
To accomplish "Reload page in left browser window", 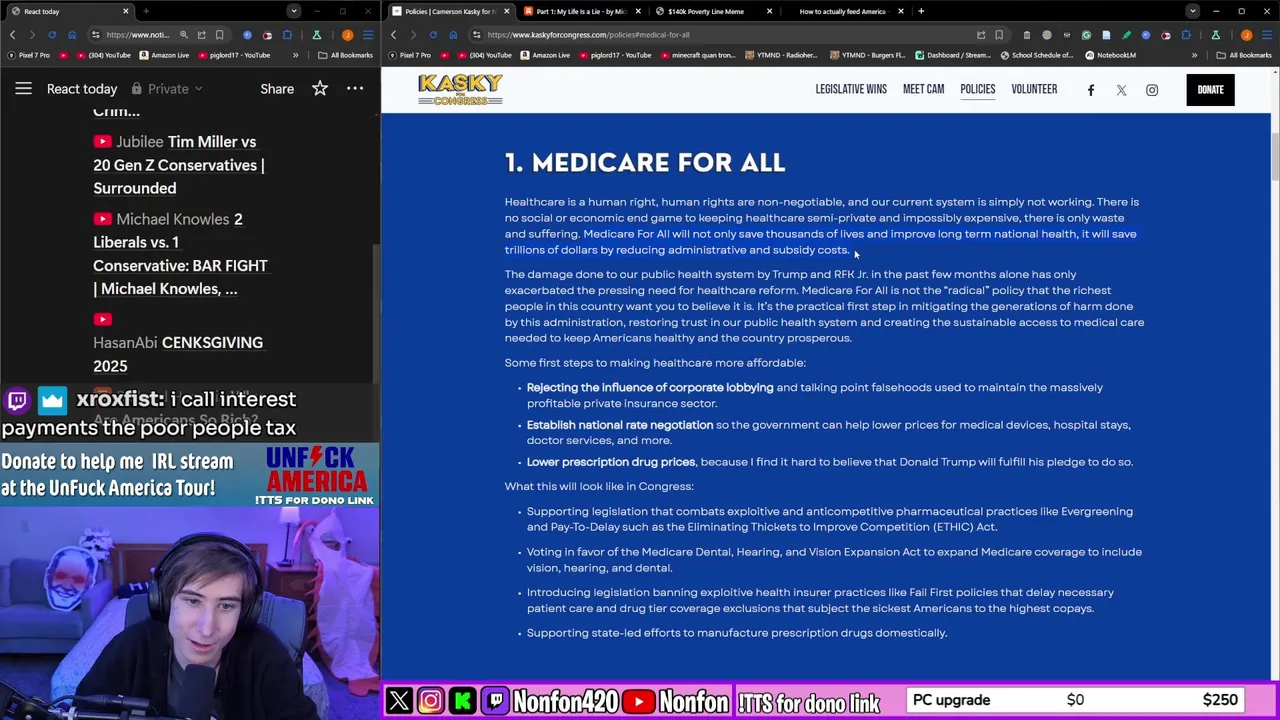I will point(52,34).
